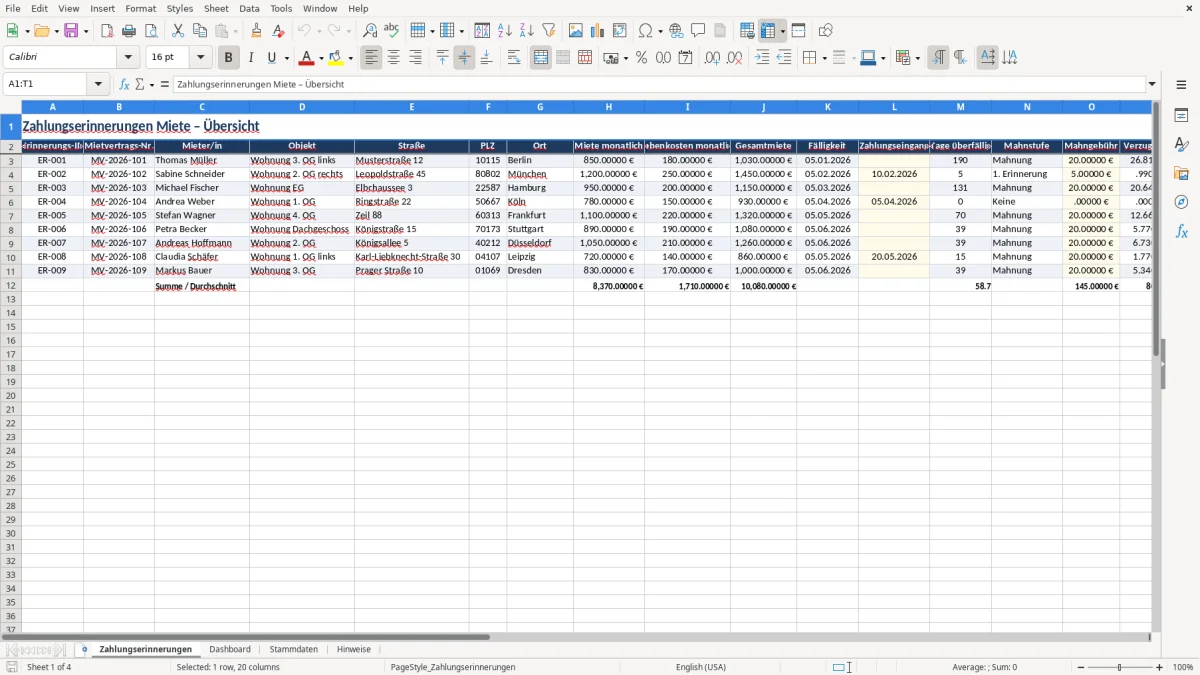Click the Cut scissors icon
The width and height of the screenshot is (1200, 675).
178,31
